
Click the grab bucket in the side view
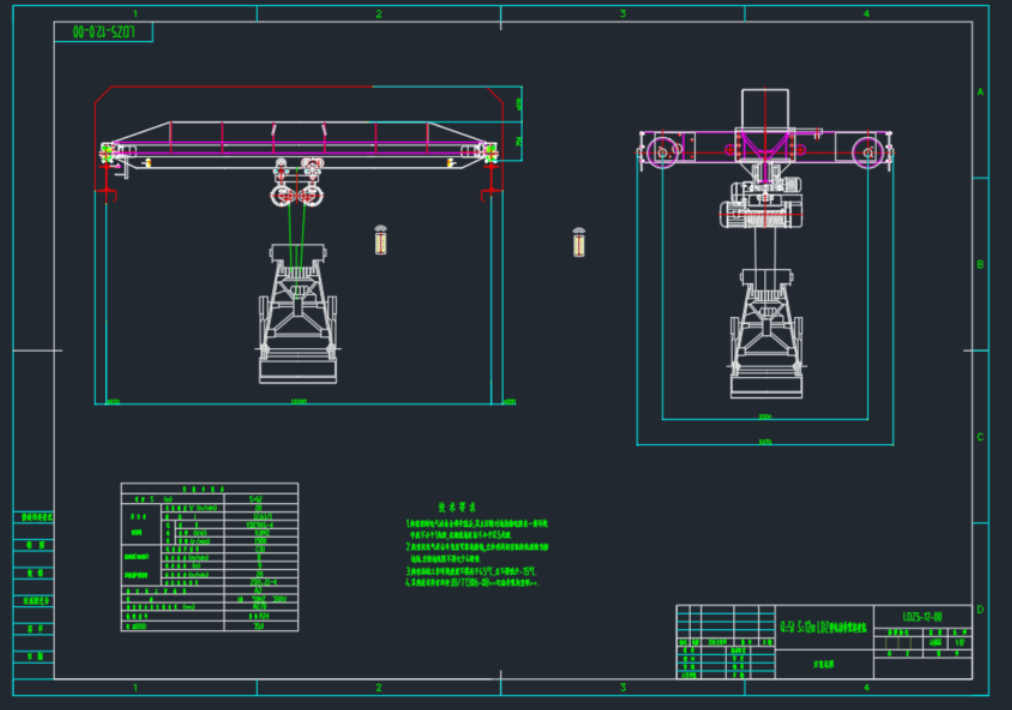coord(766,333)
